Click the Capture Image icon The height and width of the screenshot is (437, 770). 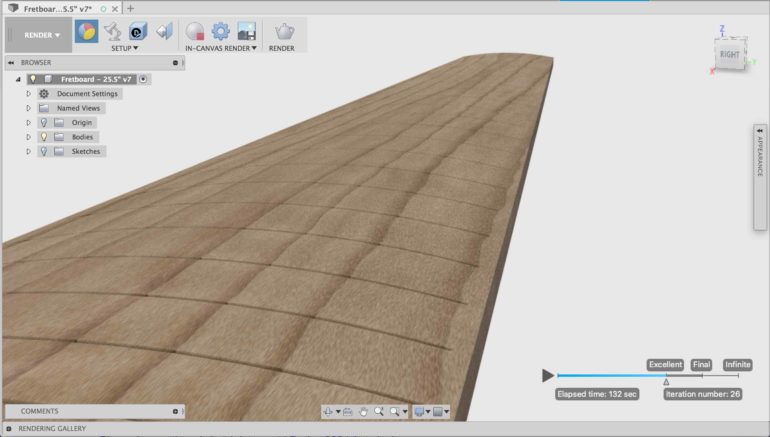(x=246, y=31)
